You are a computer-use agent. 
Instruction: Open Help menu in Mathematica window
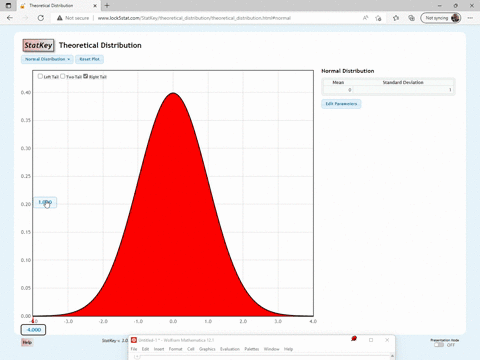(x=288, y=349)
